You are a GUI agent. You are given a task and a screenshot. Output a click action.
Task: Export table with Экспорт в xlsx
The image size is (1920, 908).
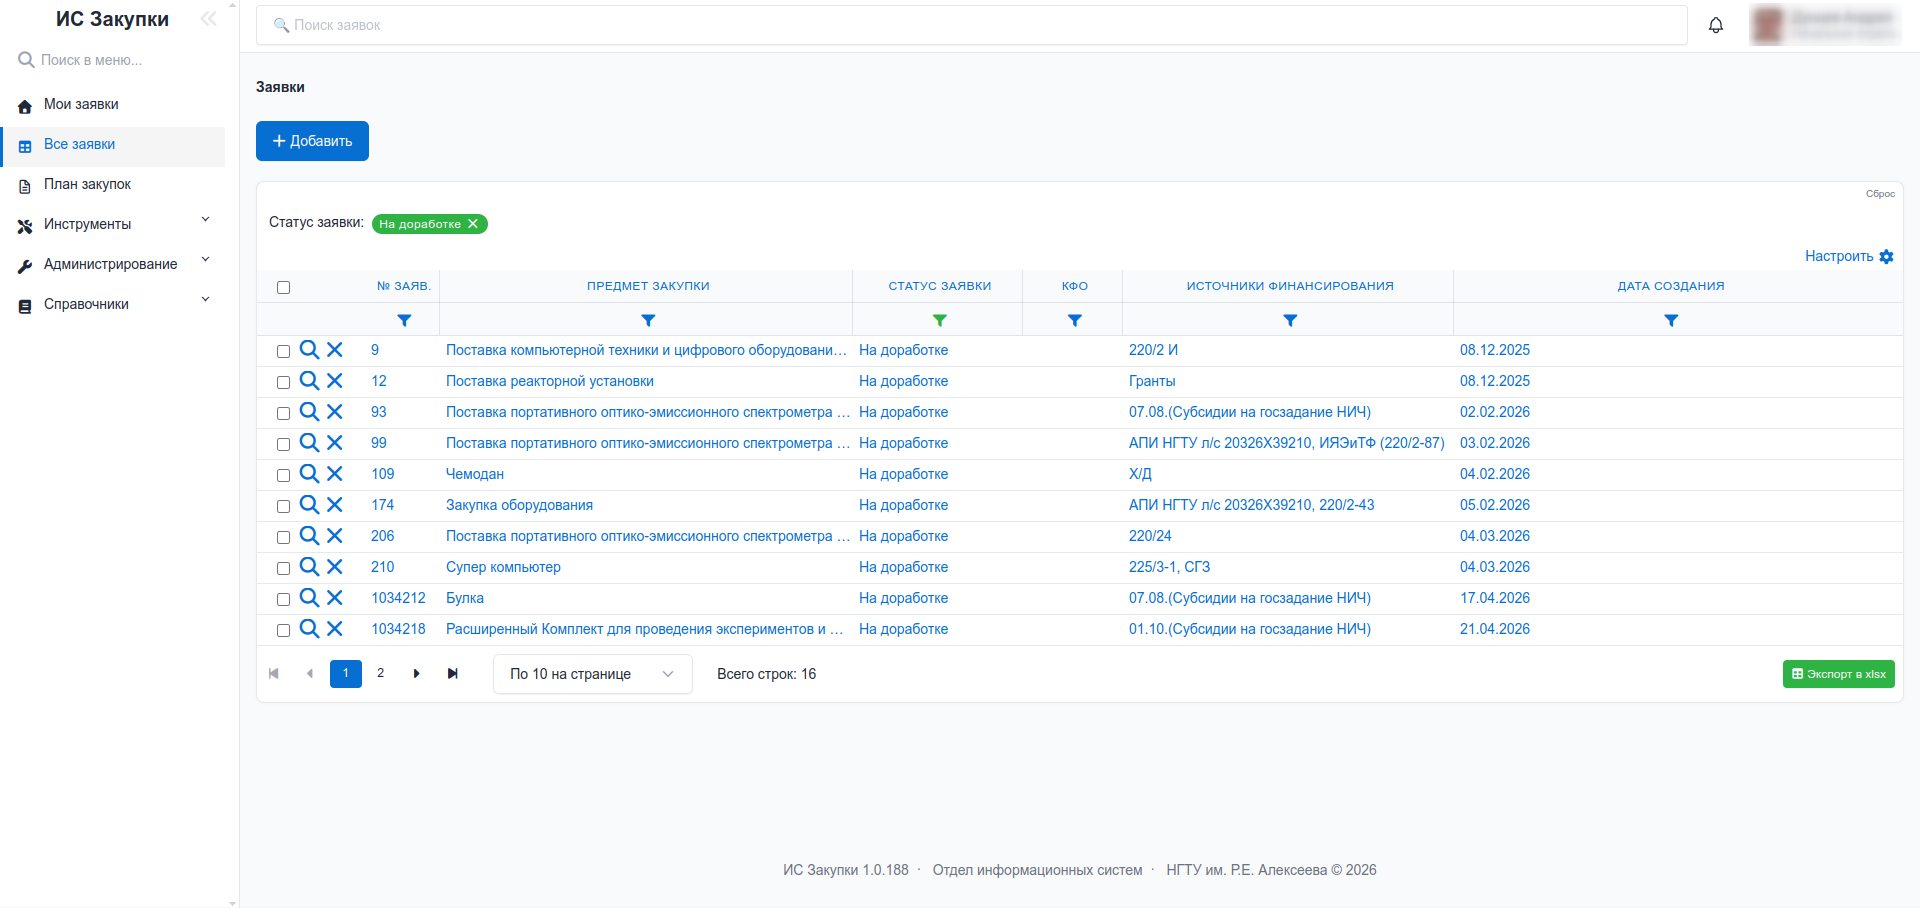pos(1838,674)
